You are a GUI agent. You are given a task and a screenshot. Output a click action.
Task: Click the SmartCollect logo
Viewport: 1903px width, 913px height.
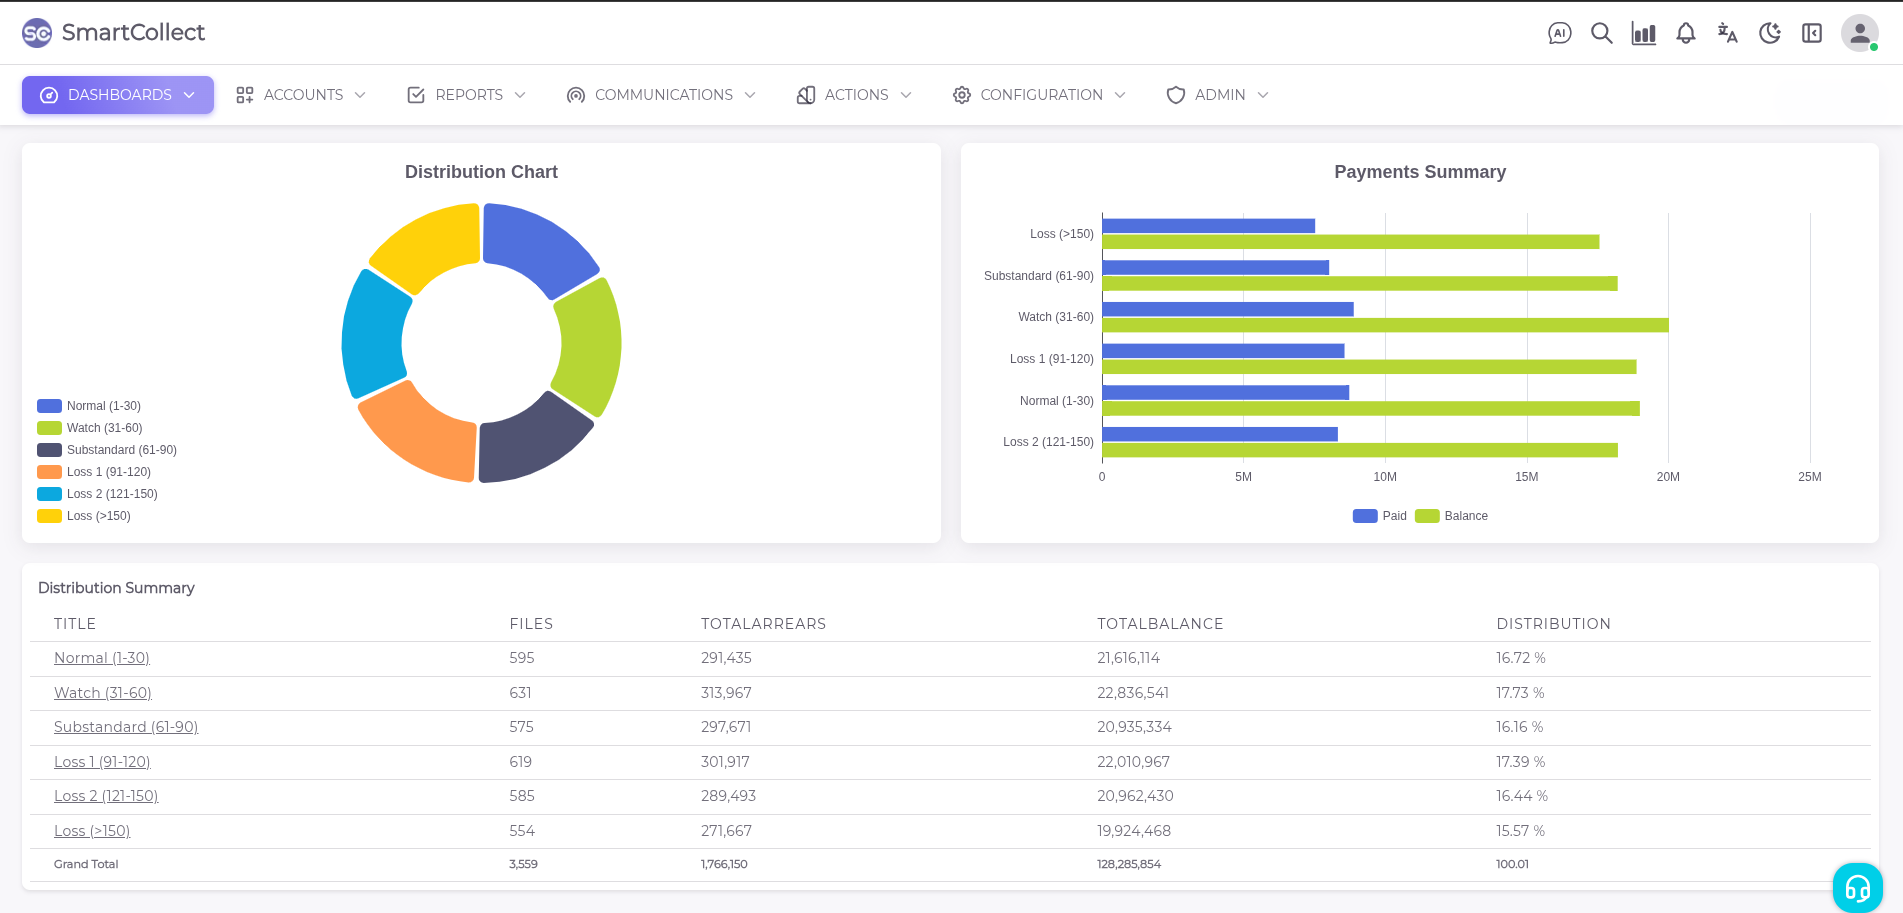[x=113, y=33]
